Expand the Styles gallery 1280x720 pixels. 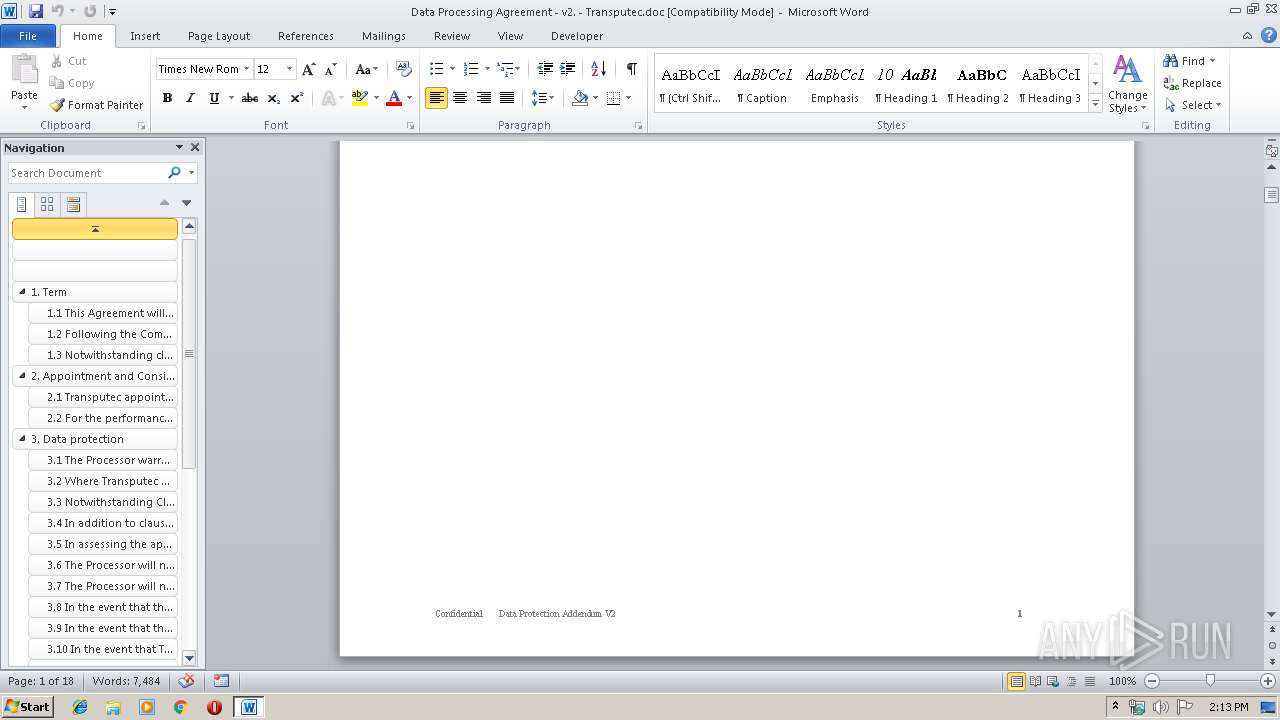click(x=1096, y=104)
